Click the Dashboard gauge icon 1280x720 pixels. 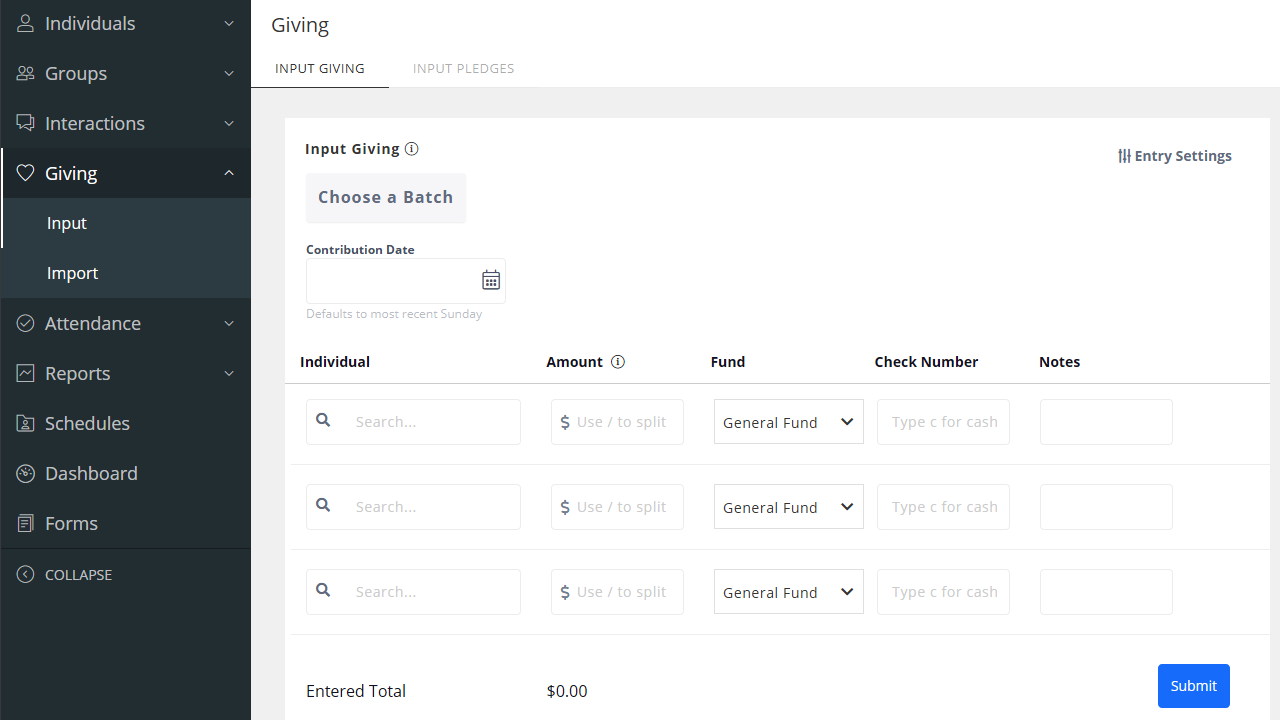click(x=25, y=472)
